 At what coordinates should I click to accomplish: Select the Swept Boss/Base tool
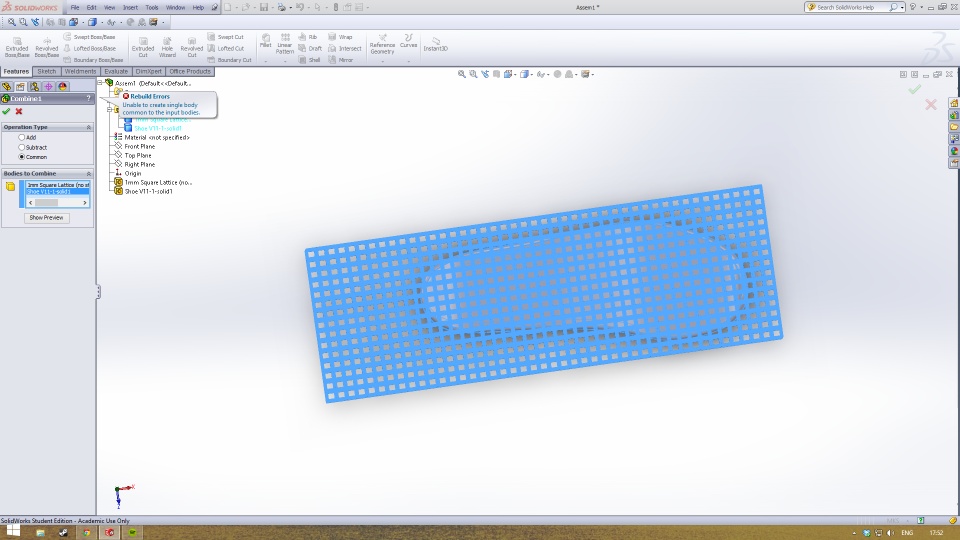point(89,37)
